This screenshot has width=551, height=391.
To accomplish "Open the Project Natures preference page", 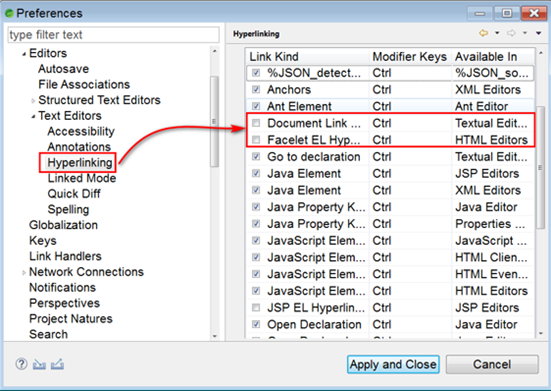I will (71, 319).
